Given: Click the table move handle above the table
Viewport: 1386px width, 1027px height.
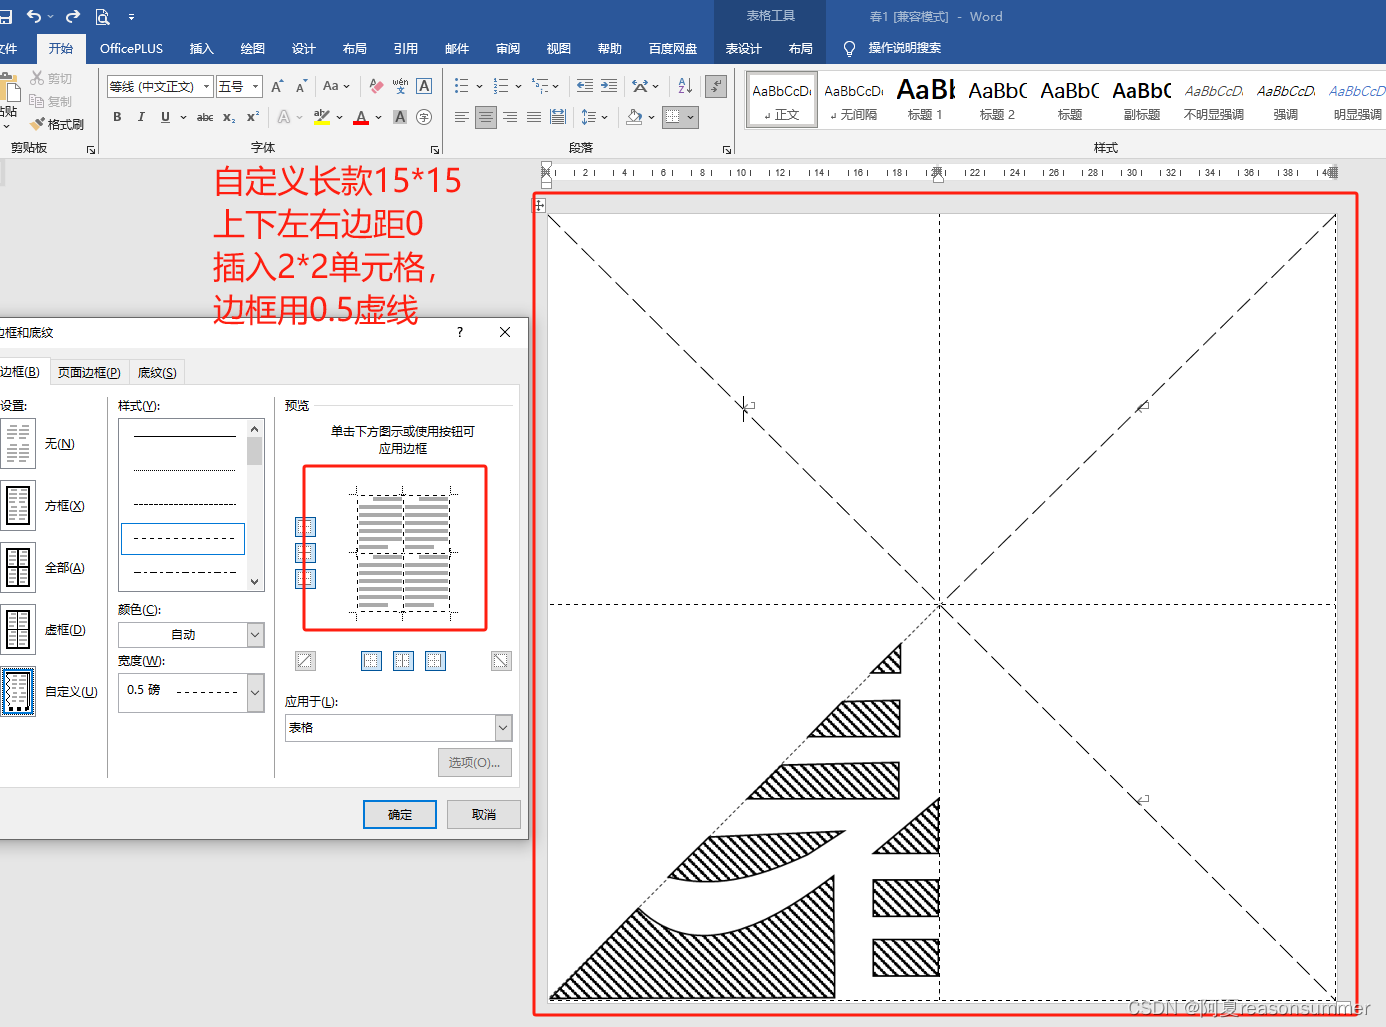Looking at the screenshot, I should [x=539, y=205].
